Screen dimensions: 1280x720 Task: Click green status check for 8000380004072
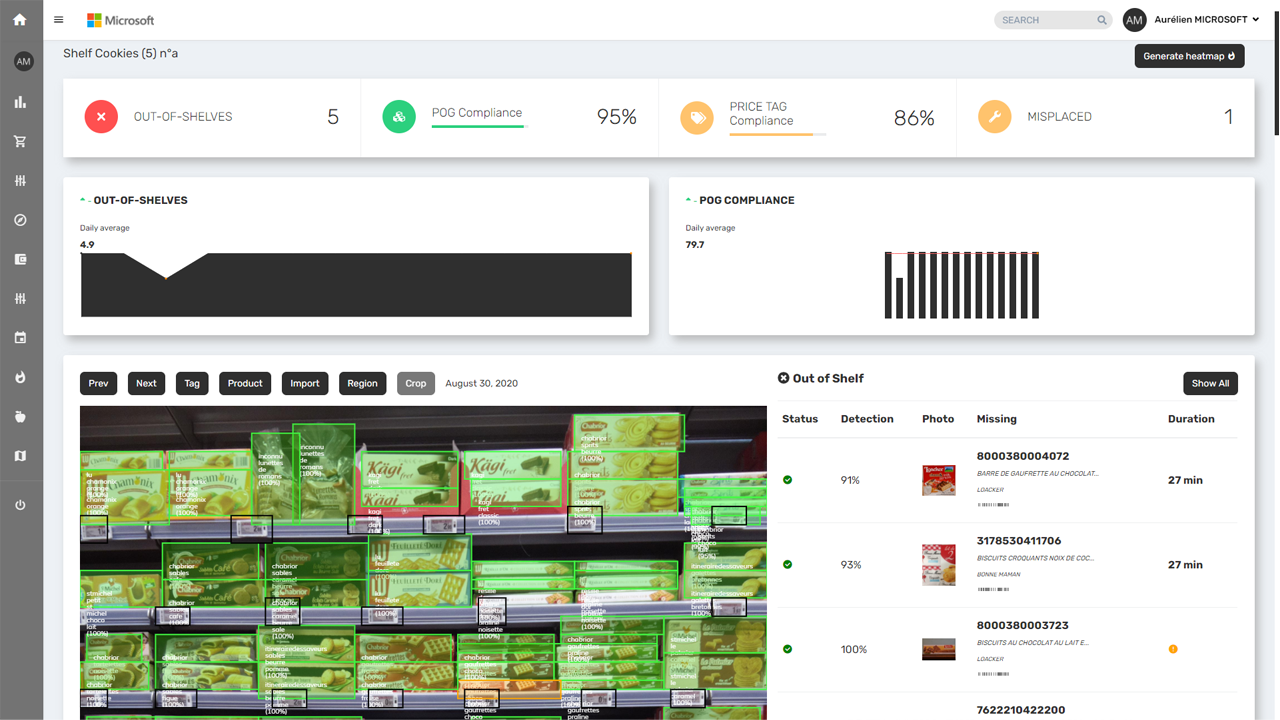point(787,480)
